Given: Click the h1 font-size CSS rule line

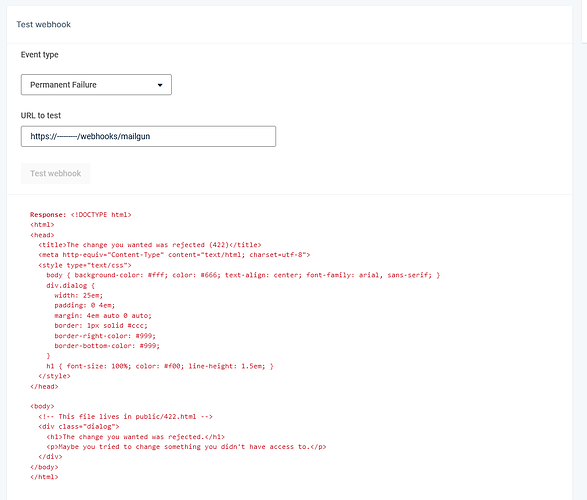Looking at the screenshot, I should coord(160,366).
